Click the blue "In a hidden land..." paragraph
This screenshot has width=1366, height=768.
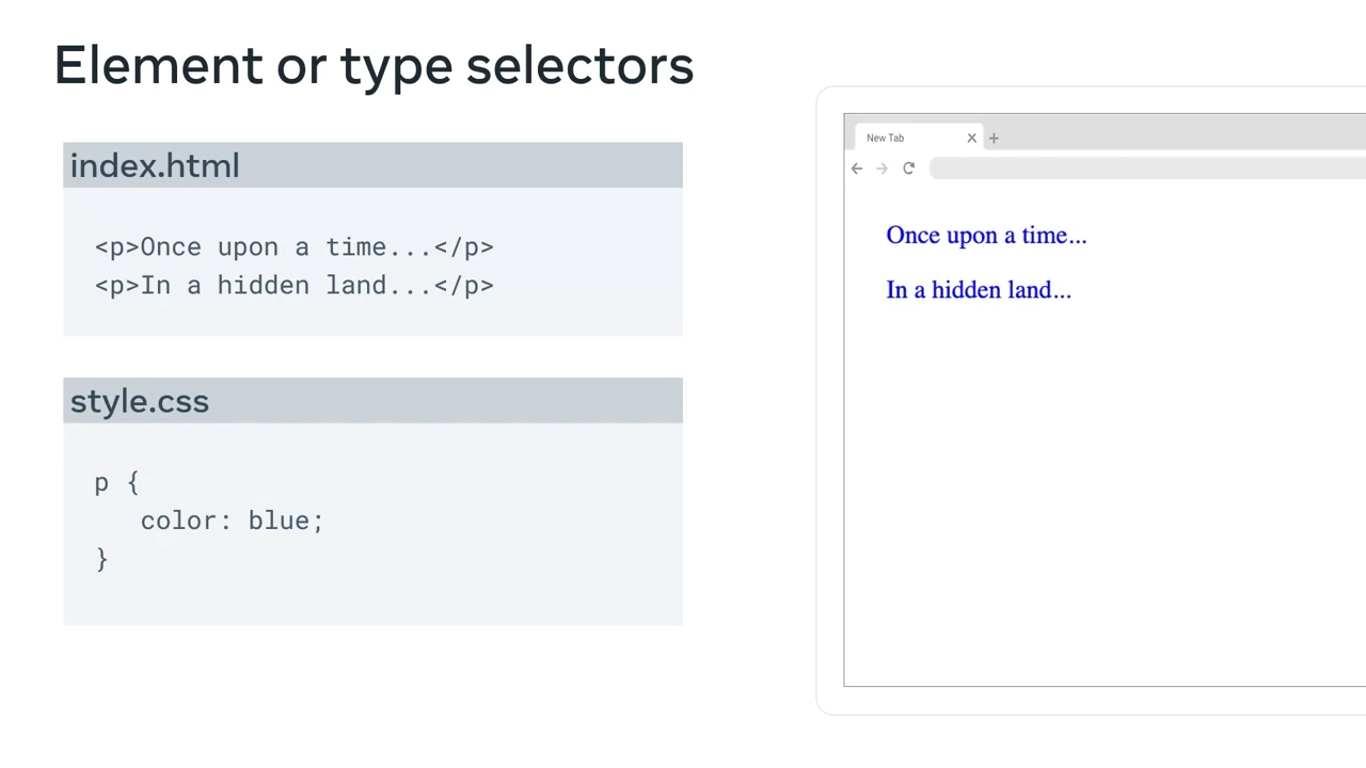tap(978, 290)
